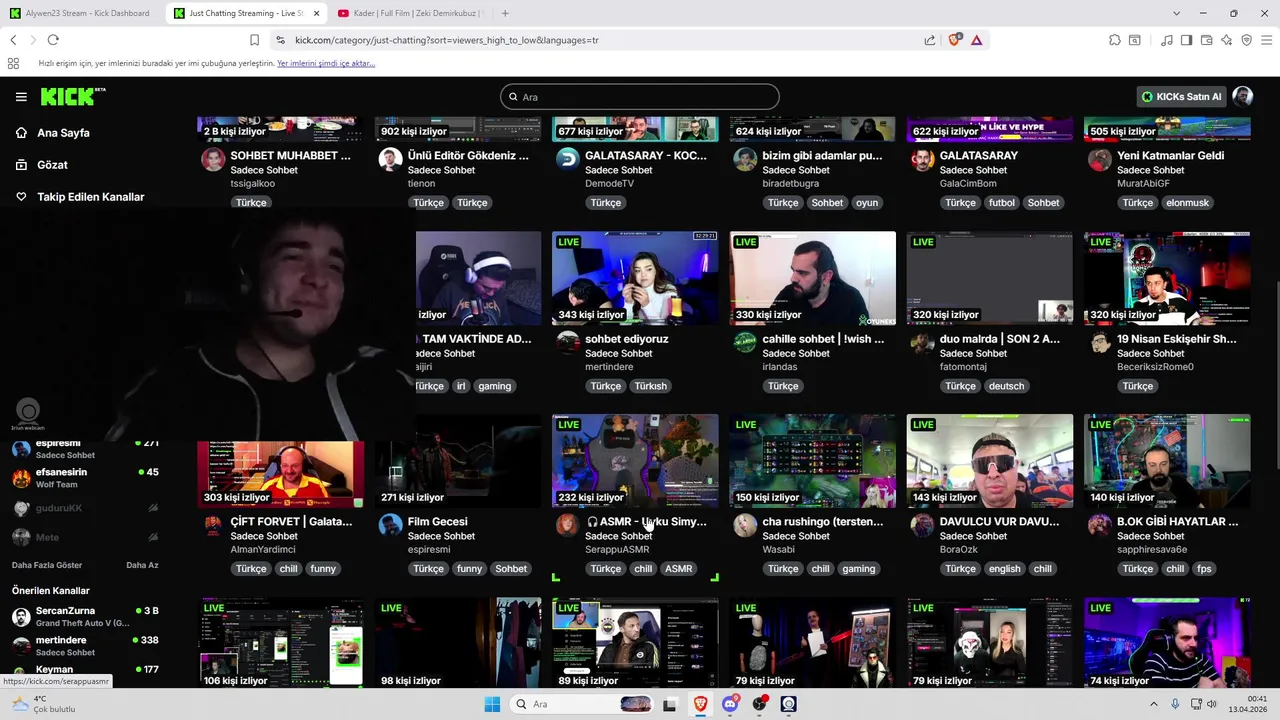
Task: Select the deutsch tag under fatomontaj
Action: tap(1006, 386)
